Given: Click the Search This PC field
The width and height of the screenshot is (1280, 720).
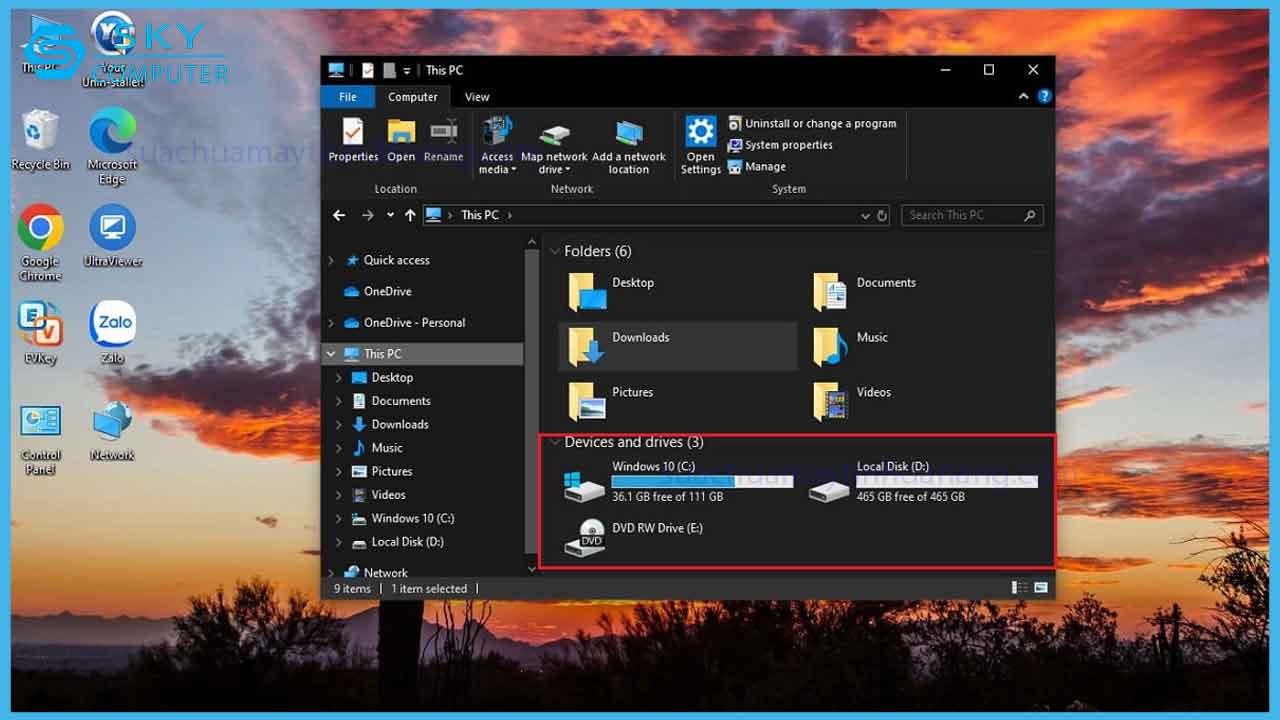Looking at the screenshot, I should (x=960, y=215).
